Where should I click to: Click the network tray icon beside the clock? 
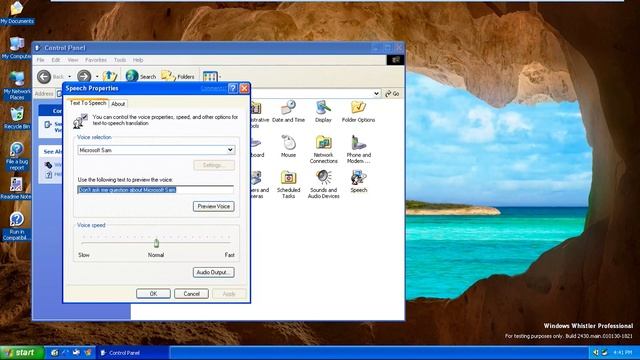coord(604,352)
